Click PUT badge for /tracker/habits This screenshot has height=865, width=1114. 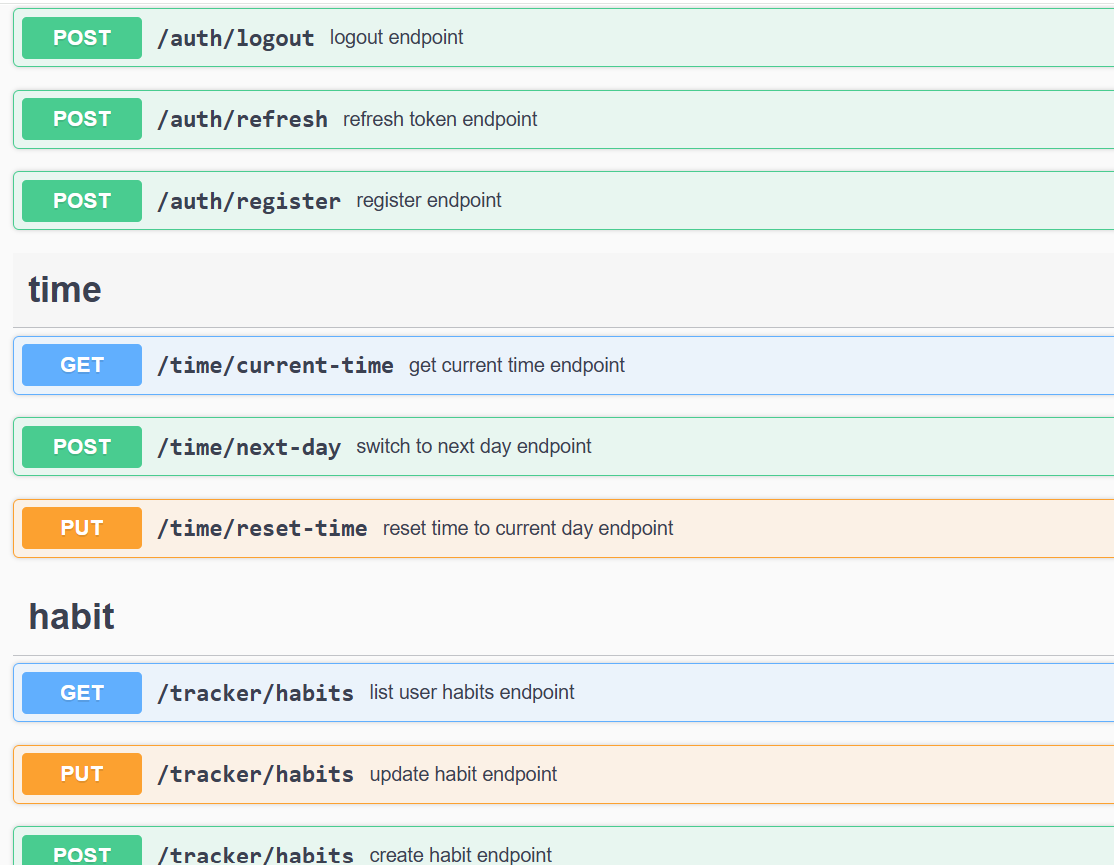coord(82,775)
